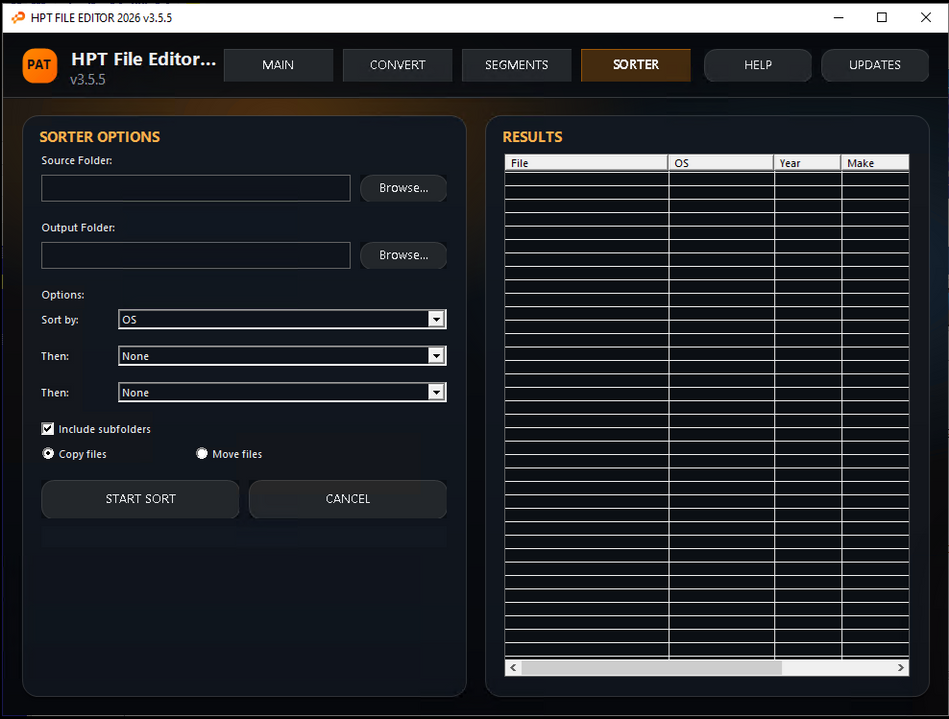949x719 pixels.
Task: Select the Move files radio option
Action: (202, 454)
